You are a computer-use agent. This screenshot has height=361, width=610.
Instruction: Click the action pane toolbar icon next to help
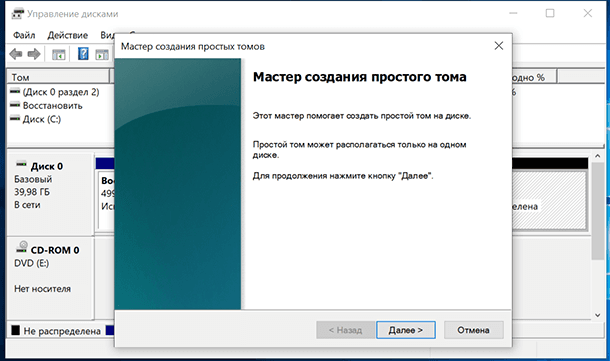(102, 54)
